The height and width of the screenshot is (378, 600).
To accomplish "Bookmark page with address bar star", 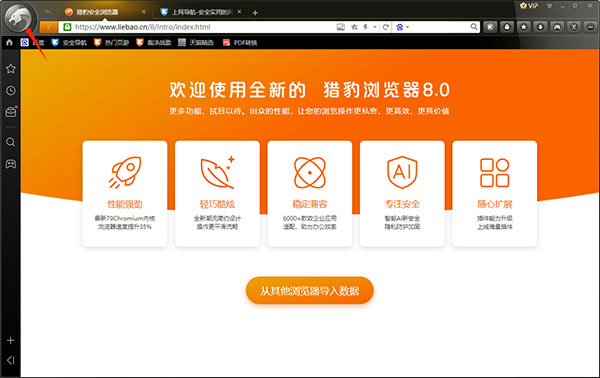I will [354, 27].
